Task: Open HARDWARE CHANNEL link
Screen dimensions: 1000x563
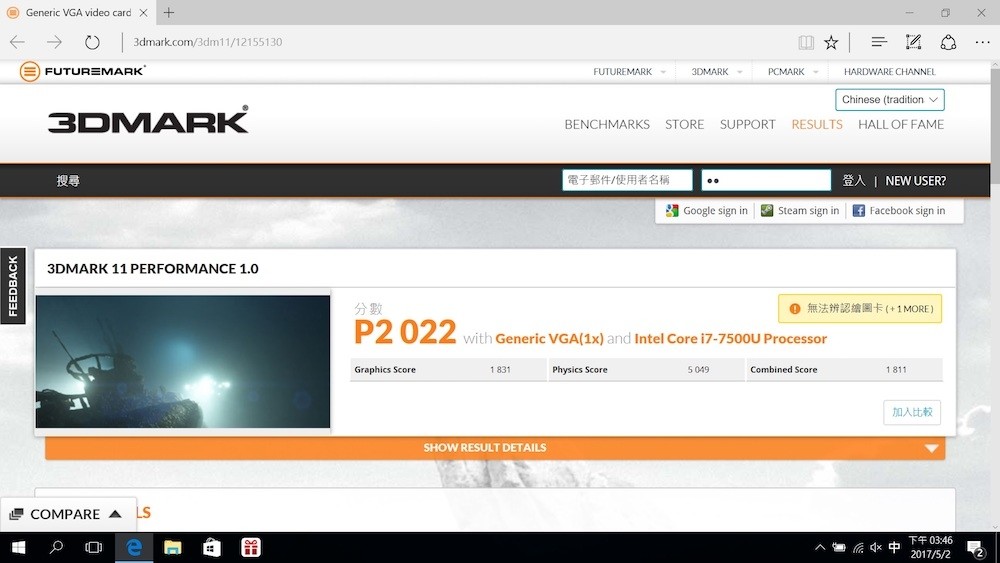Action: coord(890,71)
